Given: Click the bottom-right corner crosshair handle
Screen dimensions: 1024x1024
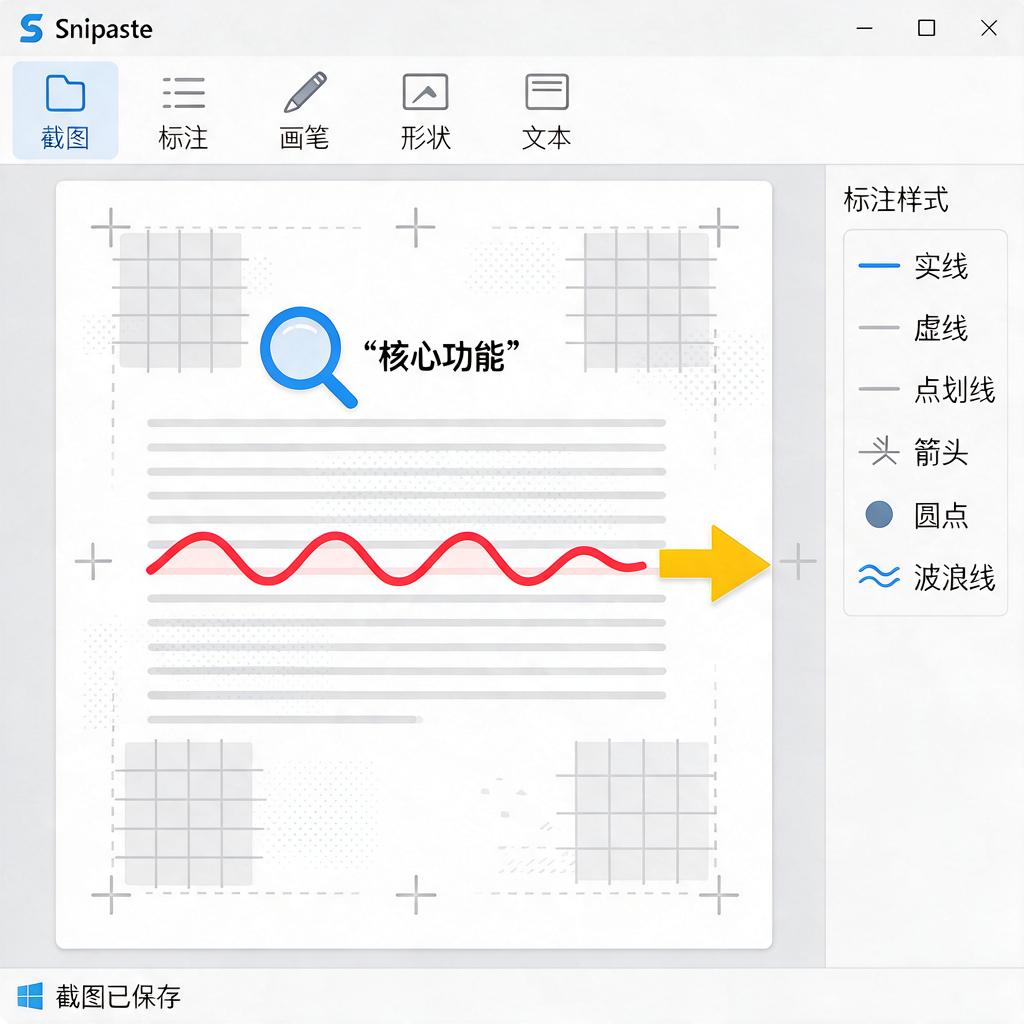Looking at the screenshot, I should click(718, 894).
